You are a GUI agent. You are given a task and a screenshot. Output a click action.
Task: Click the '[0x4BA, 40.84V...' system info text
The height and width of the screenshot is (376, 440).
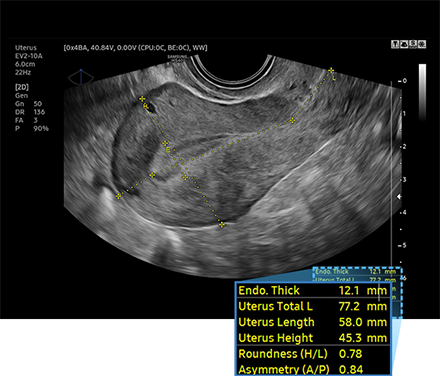point(135,48)
